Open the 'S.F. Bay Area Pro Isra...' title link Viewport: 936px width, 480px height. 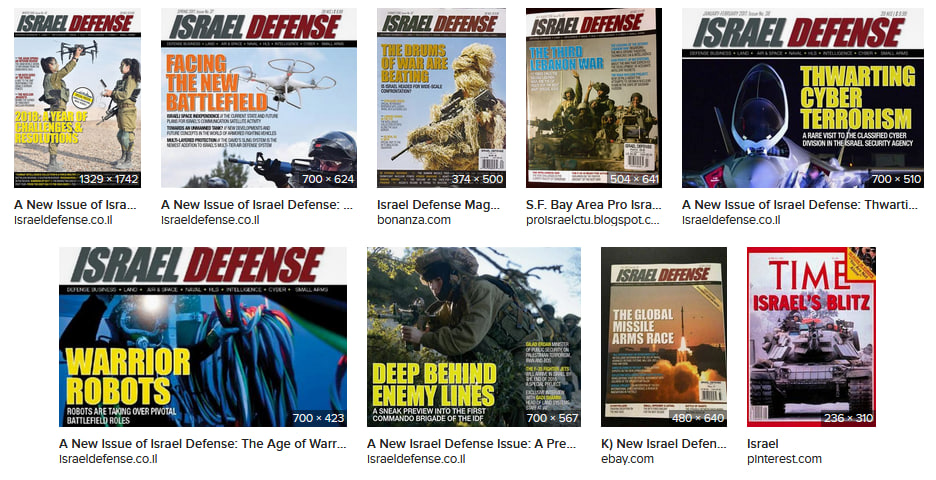tap(593, 205)
